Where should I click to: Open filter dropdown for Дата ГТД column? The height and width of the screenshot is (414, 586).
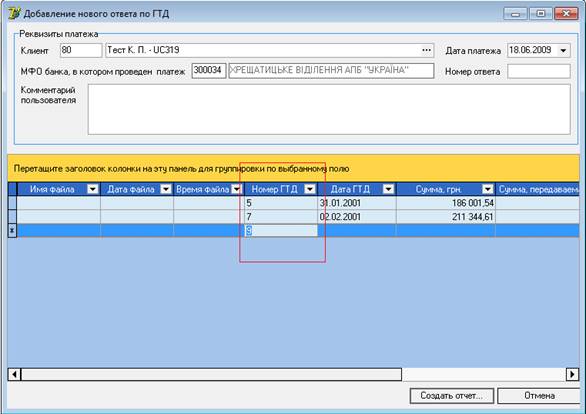pyautogui.click(x=388, y=189)
